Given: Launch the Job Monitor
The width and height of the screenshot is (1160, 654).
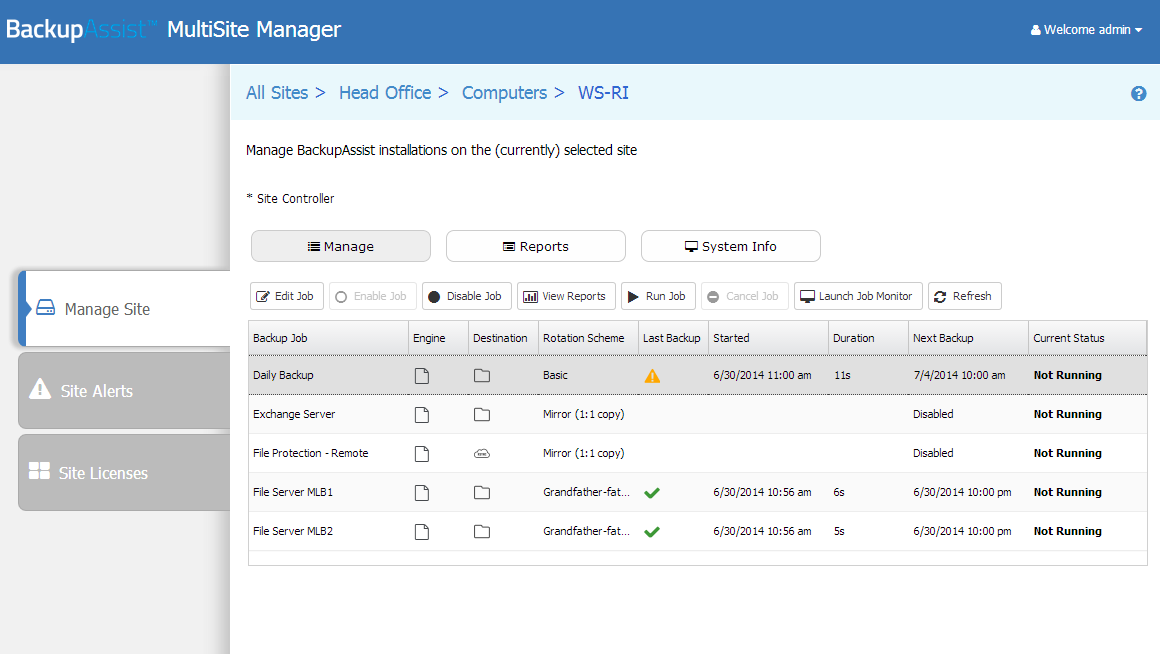Looking at the screenshot, I should (x=858, y=296).
